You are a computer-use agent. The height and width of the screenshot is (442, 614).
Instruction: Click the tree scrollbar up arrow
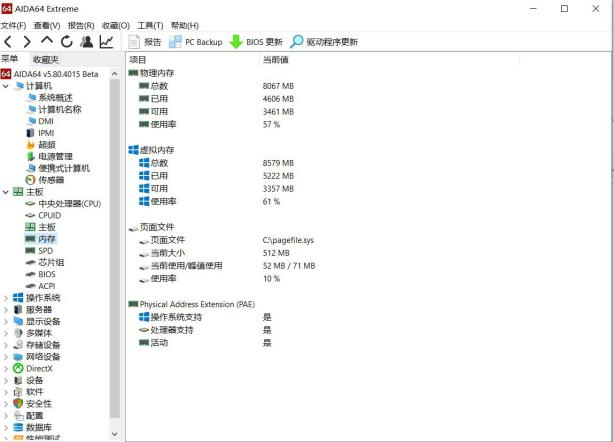(x=115, y=74)
